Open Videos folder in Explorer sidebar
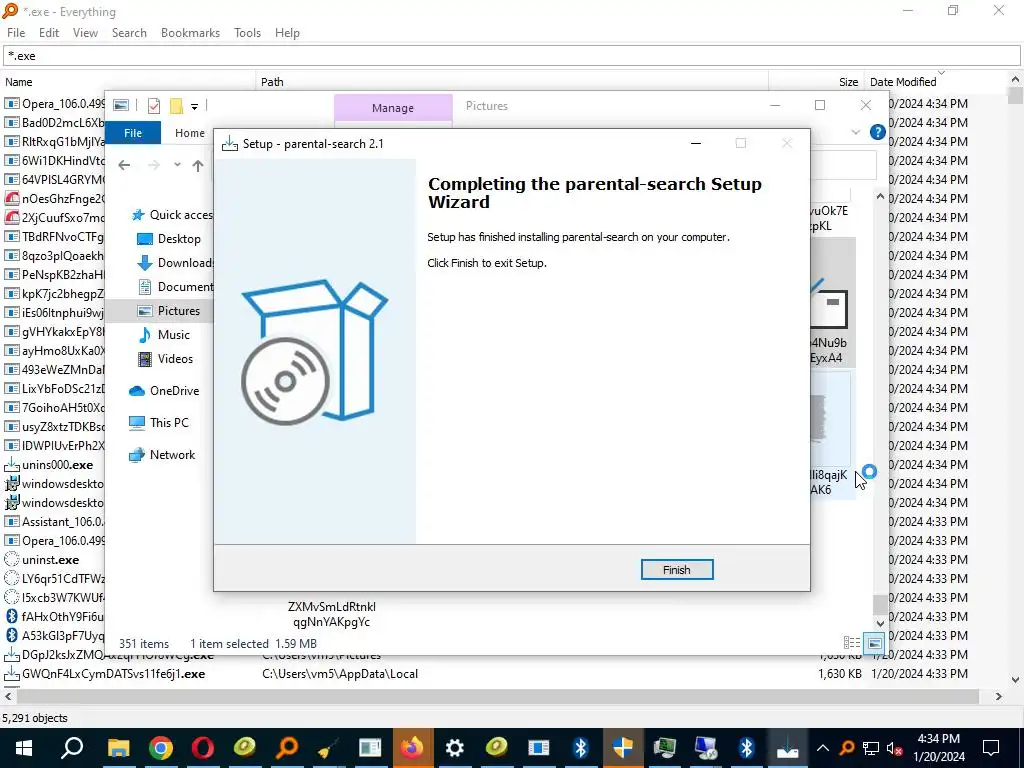Viewport: 1024px width, 768px height. pyautogui.click(x=165, y=359)
